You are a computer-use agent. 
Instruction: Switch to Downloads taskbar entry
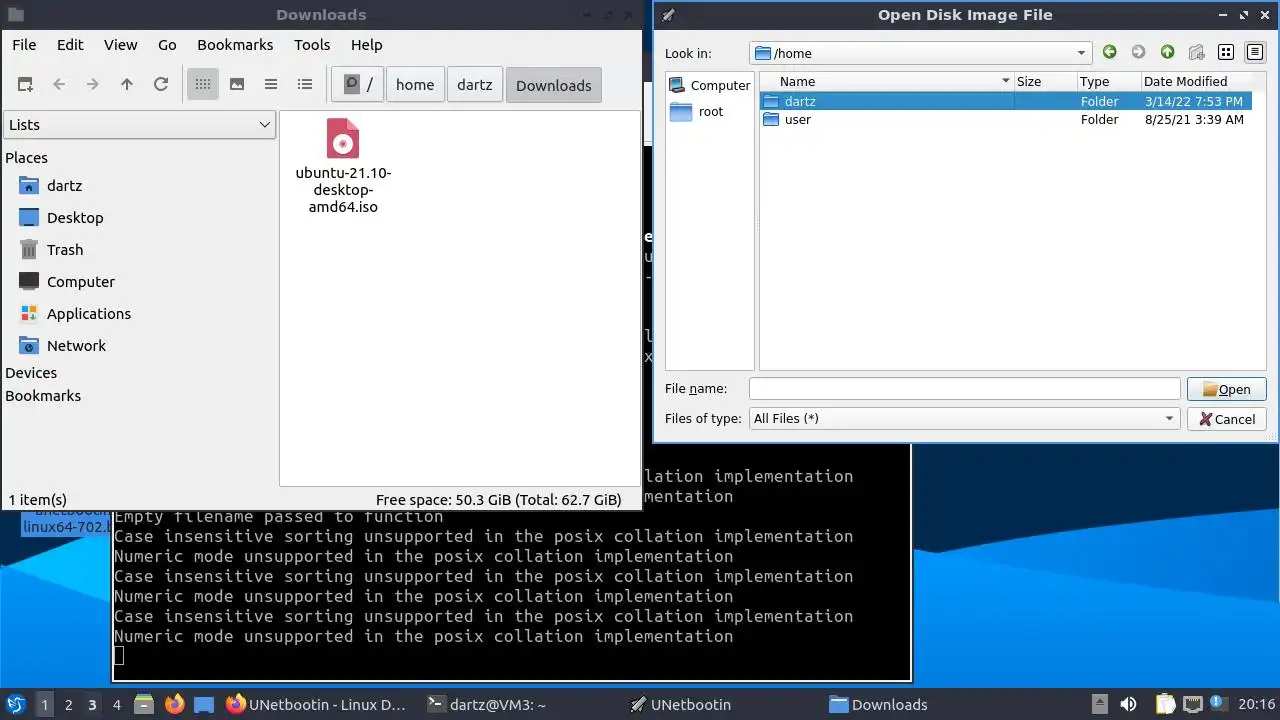879,705
